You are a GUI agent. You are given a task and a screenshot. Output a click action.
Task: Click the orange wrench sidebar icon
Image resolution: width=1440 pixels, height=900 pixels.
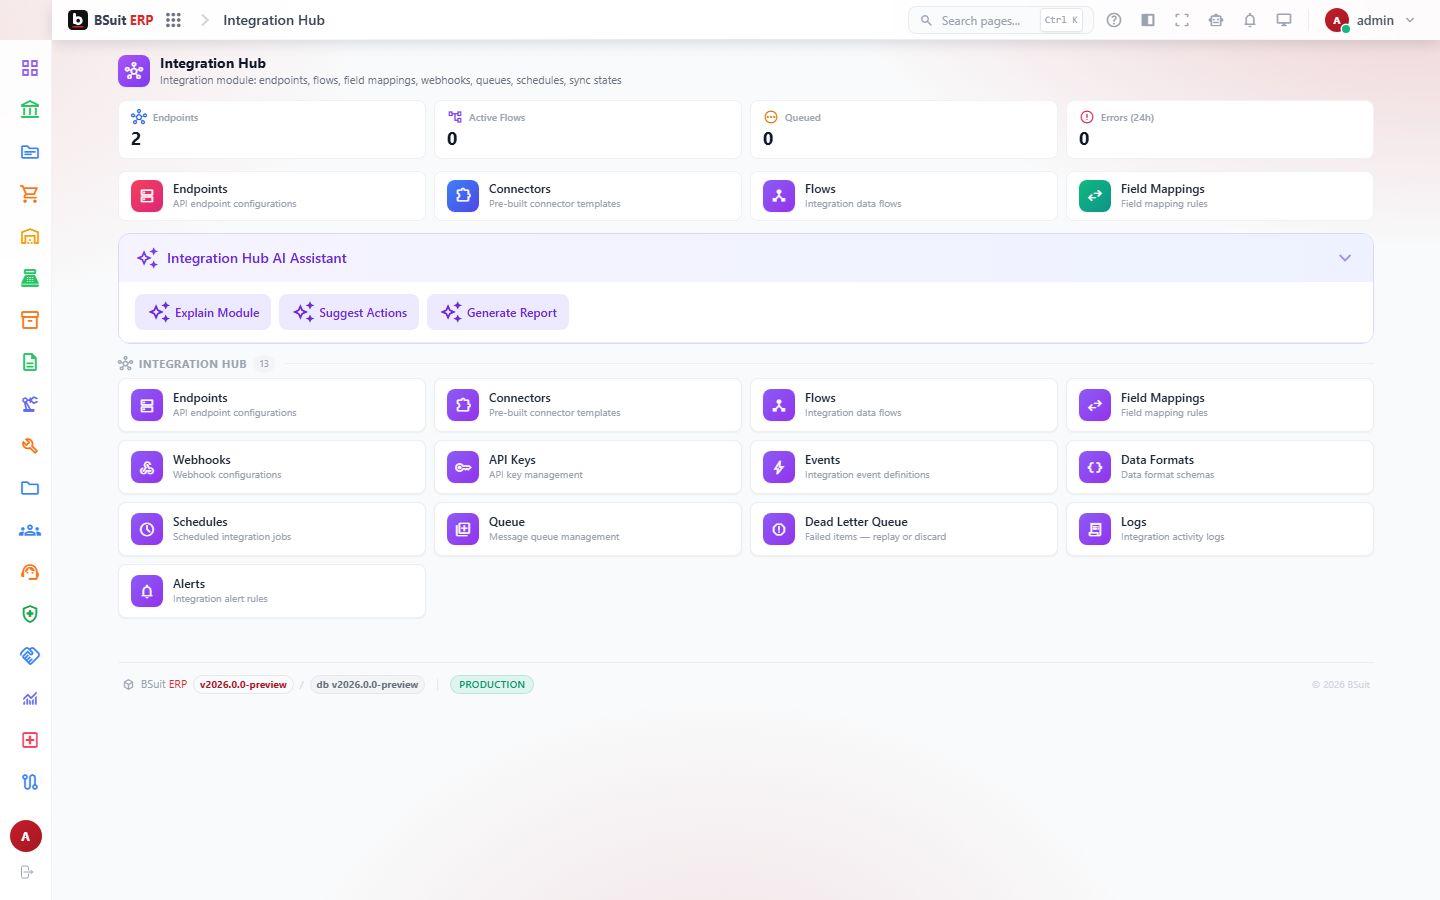pos(30,446)
